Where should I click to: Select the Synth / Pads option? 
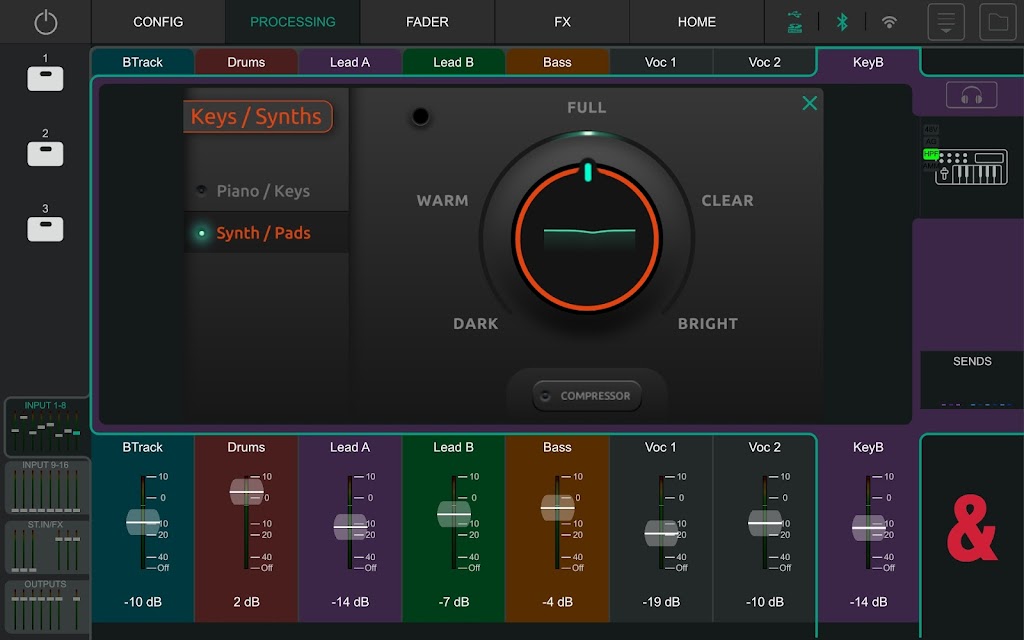[262, 233]
